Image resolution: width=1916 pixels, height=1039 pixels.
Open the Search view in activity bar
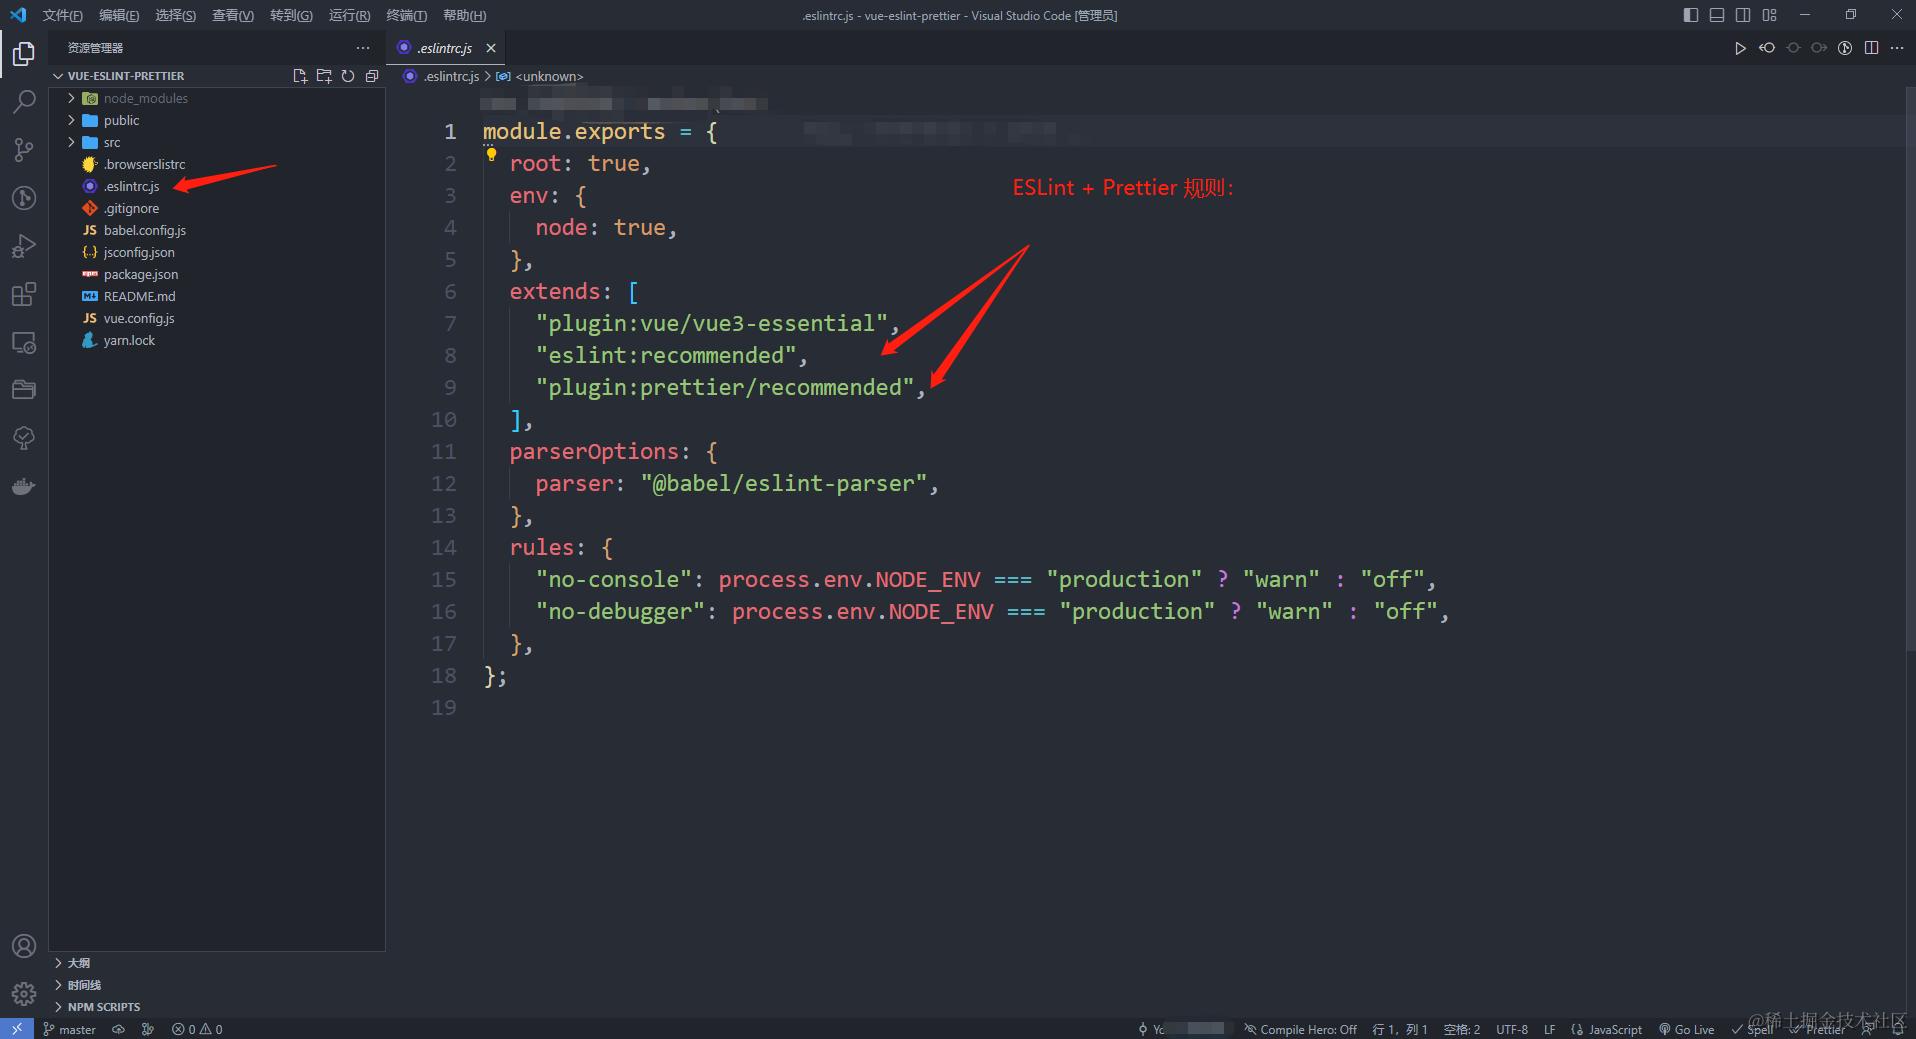pyautogui.click(x=24, y=101)
